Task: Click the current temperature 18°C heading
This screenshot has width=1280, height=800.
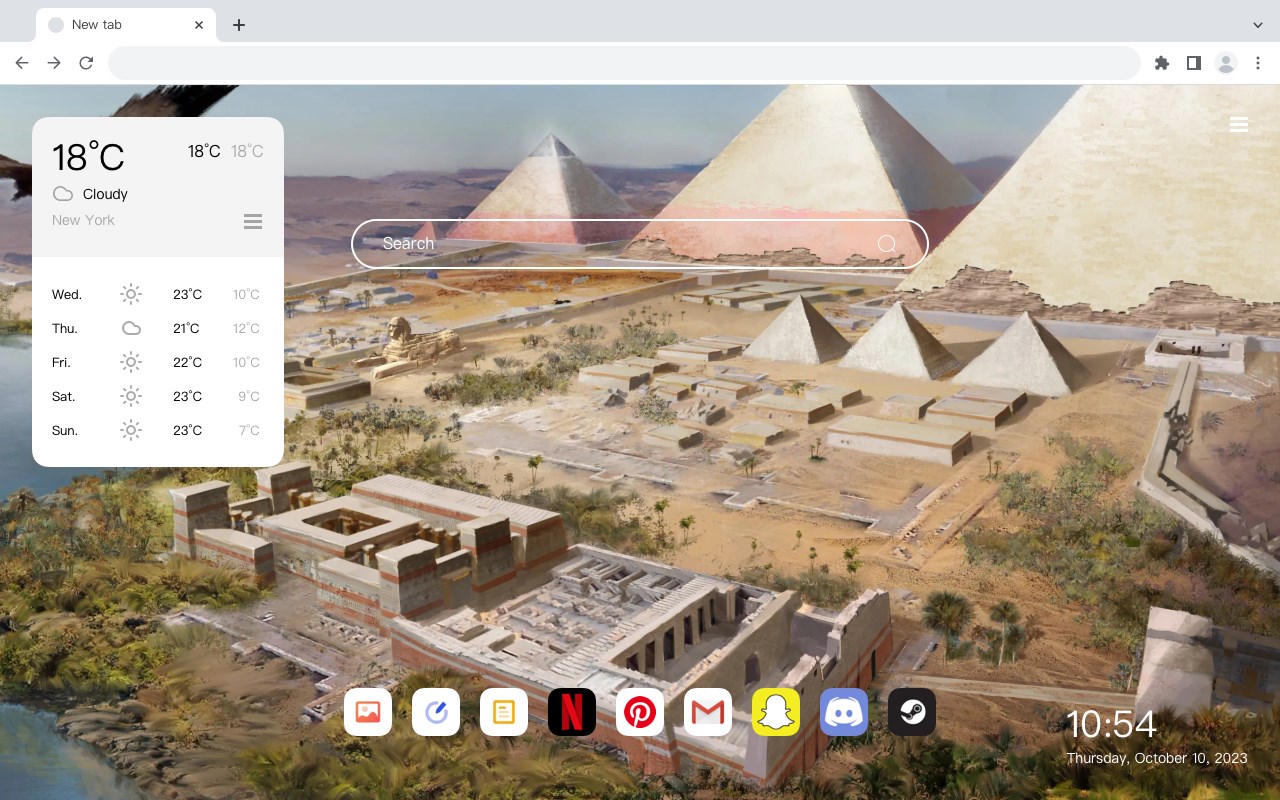Action: tap(88, 157)
